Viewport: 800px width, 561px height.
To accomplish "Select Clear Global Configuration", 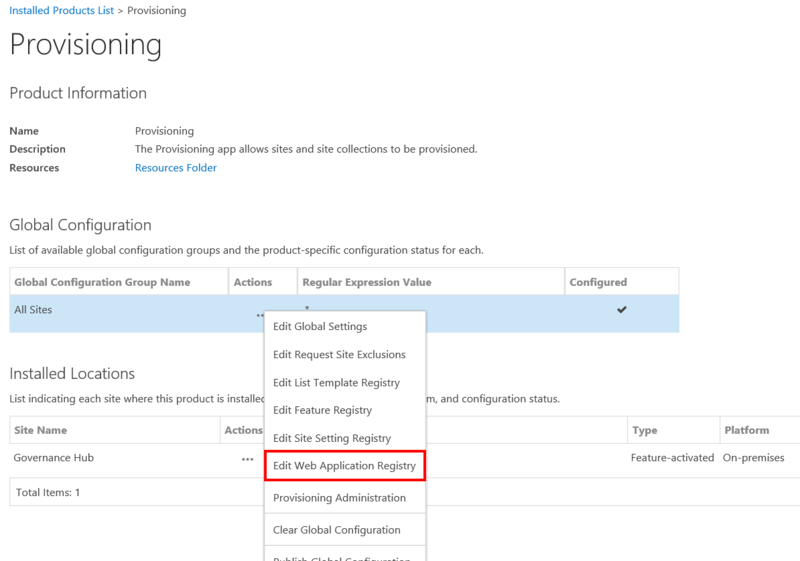I will pyautogui.click(x=336, y=530).
